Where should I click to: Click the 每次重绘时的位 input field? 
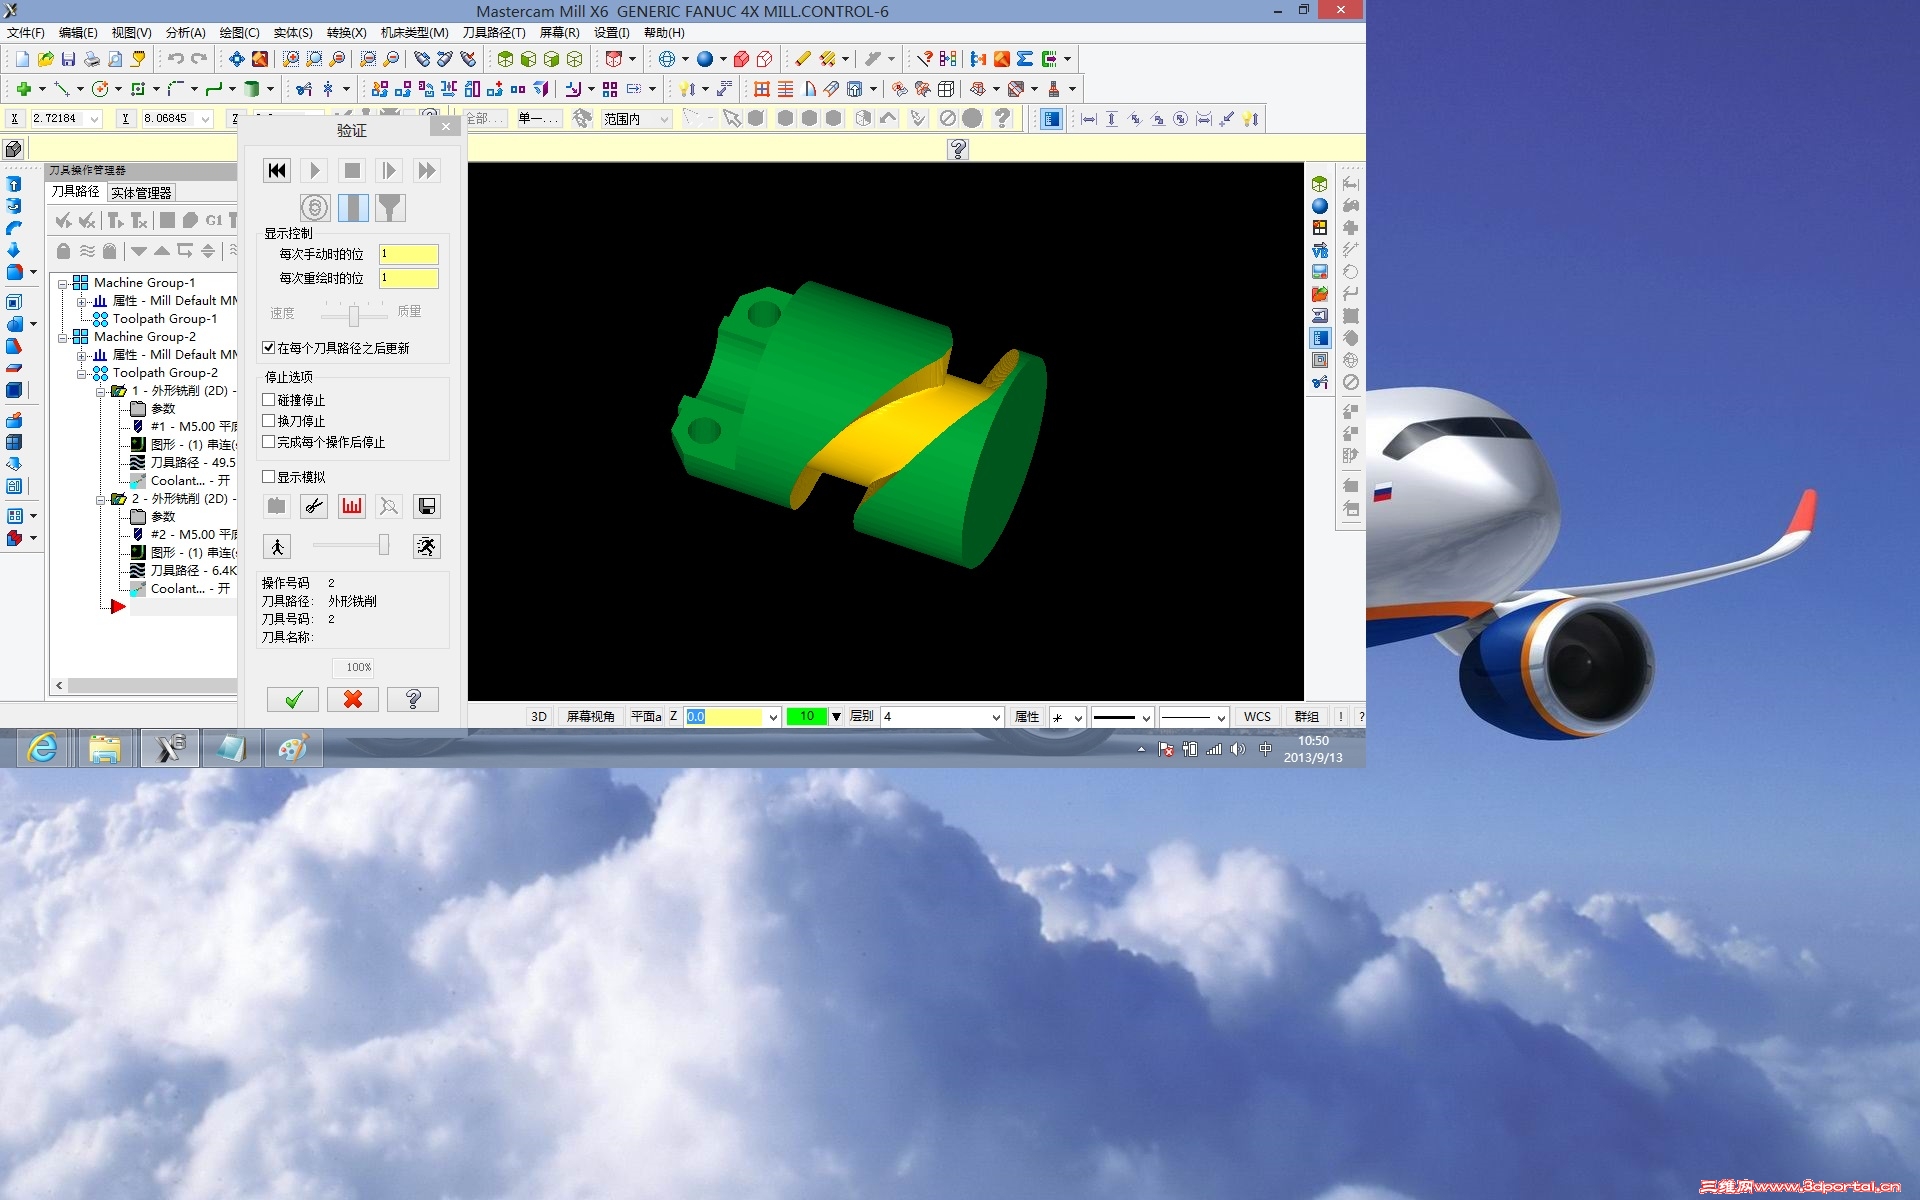click(x=408, y=278)
